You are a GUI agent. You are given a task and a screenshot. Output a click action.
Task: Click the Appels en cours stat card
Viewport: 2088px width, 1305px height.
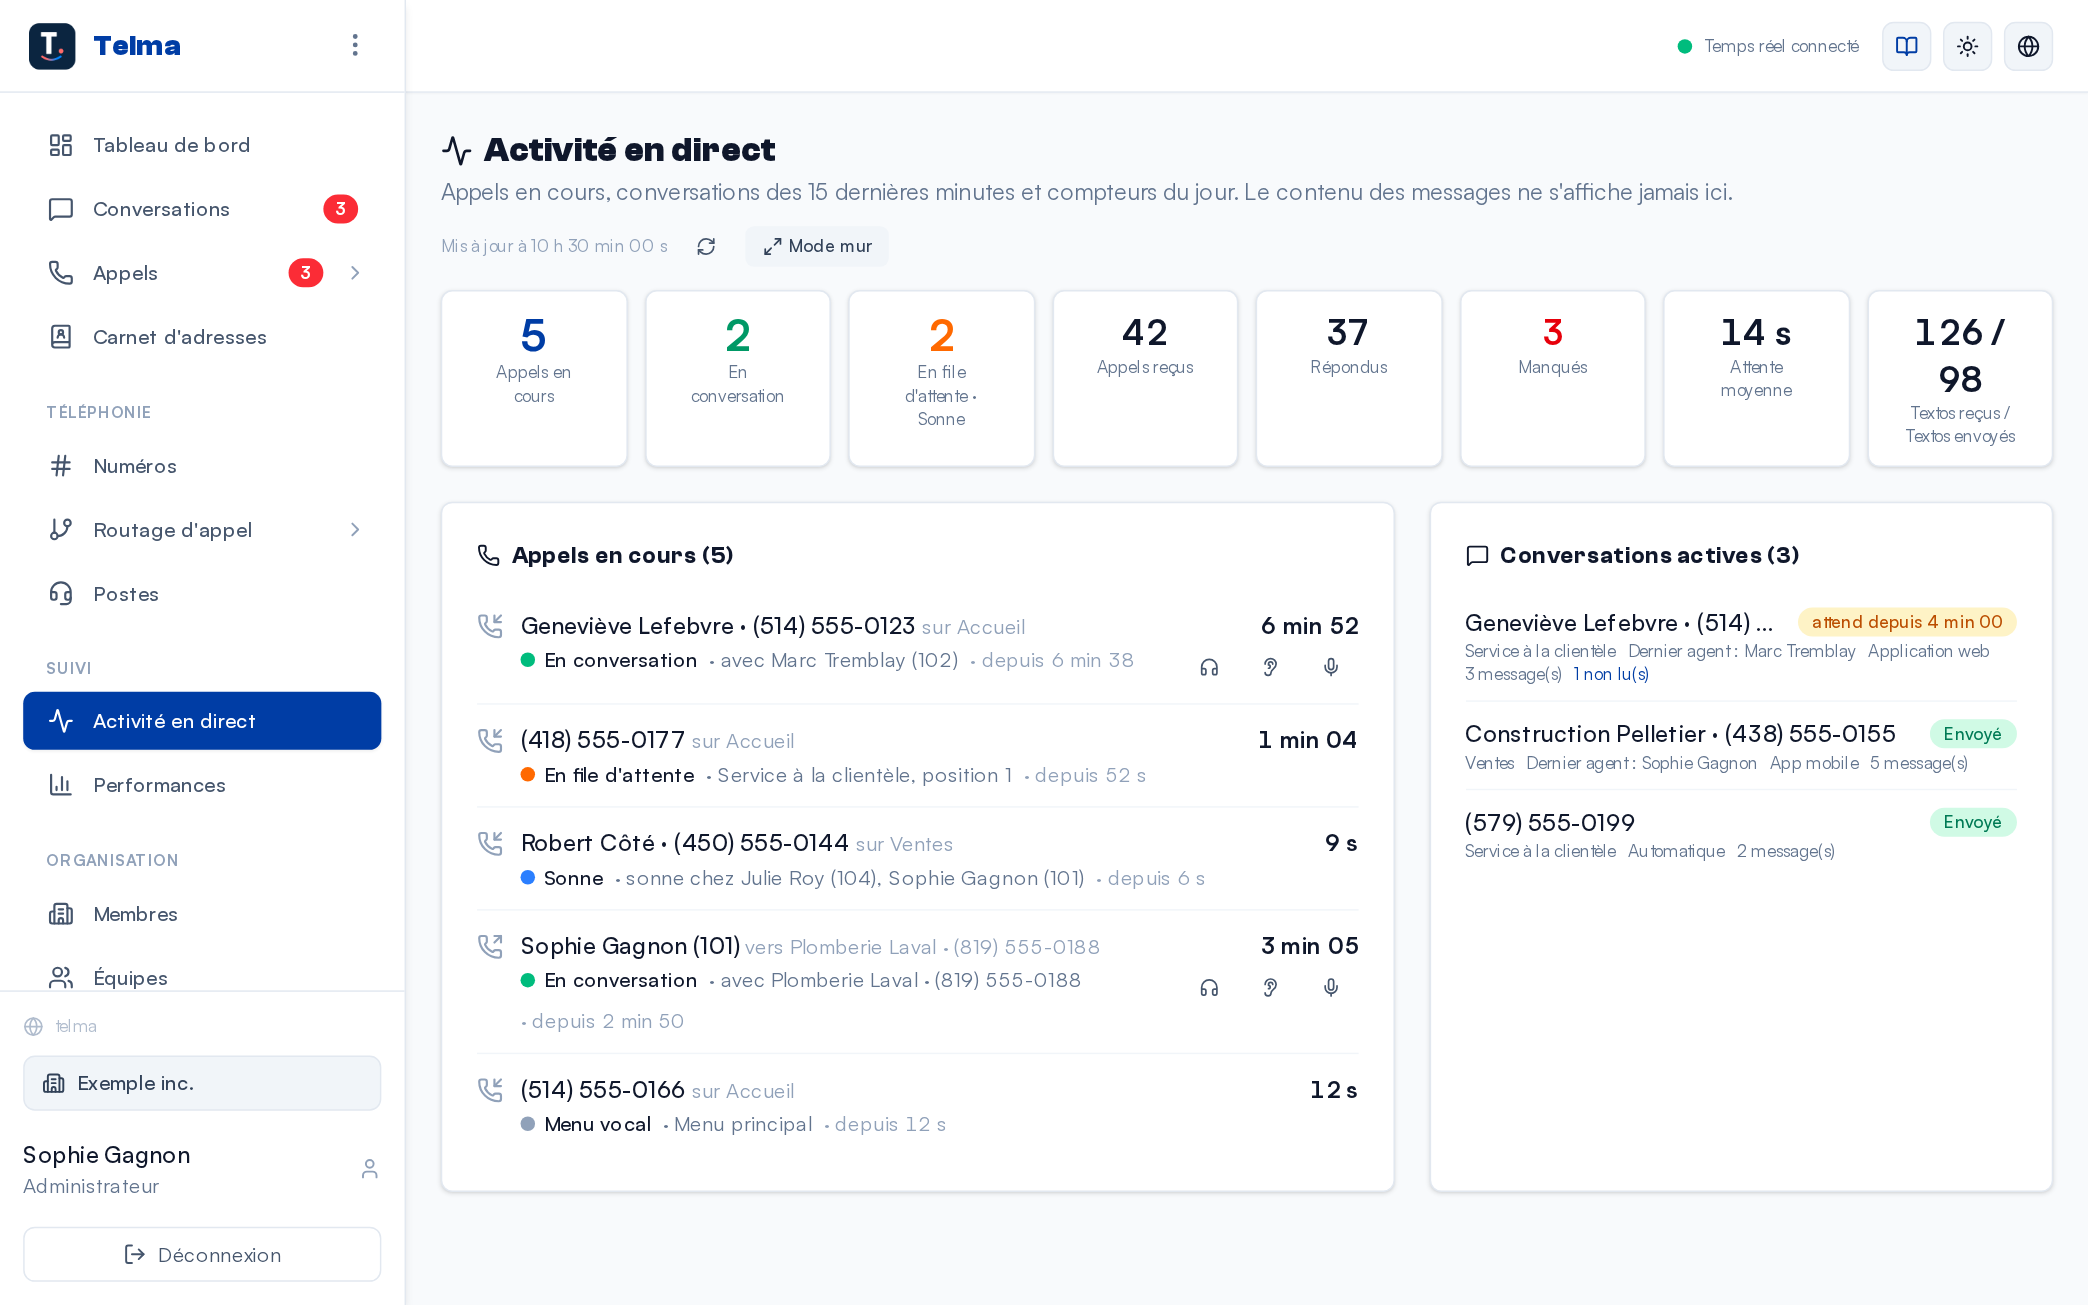click(534, 379)
